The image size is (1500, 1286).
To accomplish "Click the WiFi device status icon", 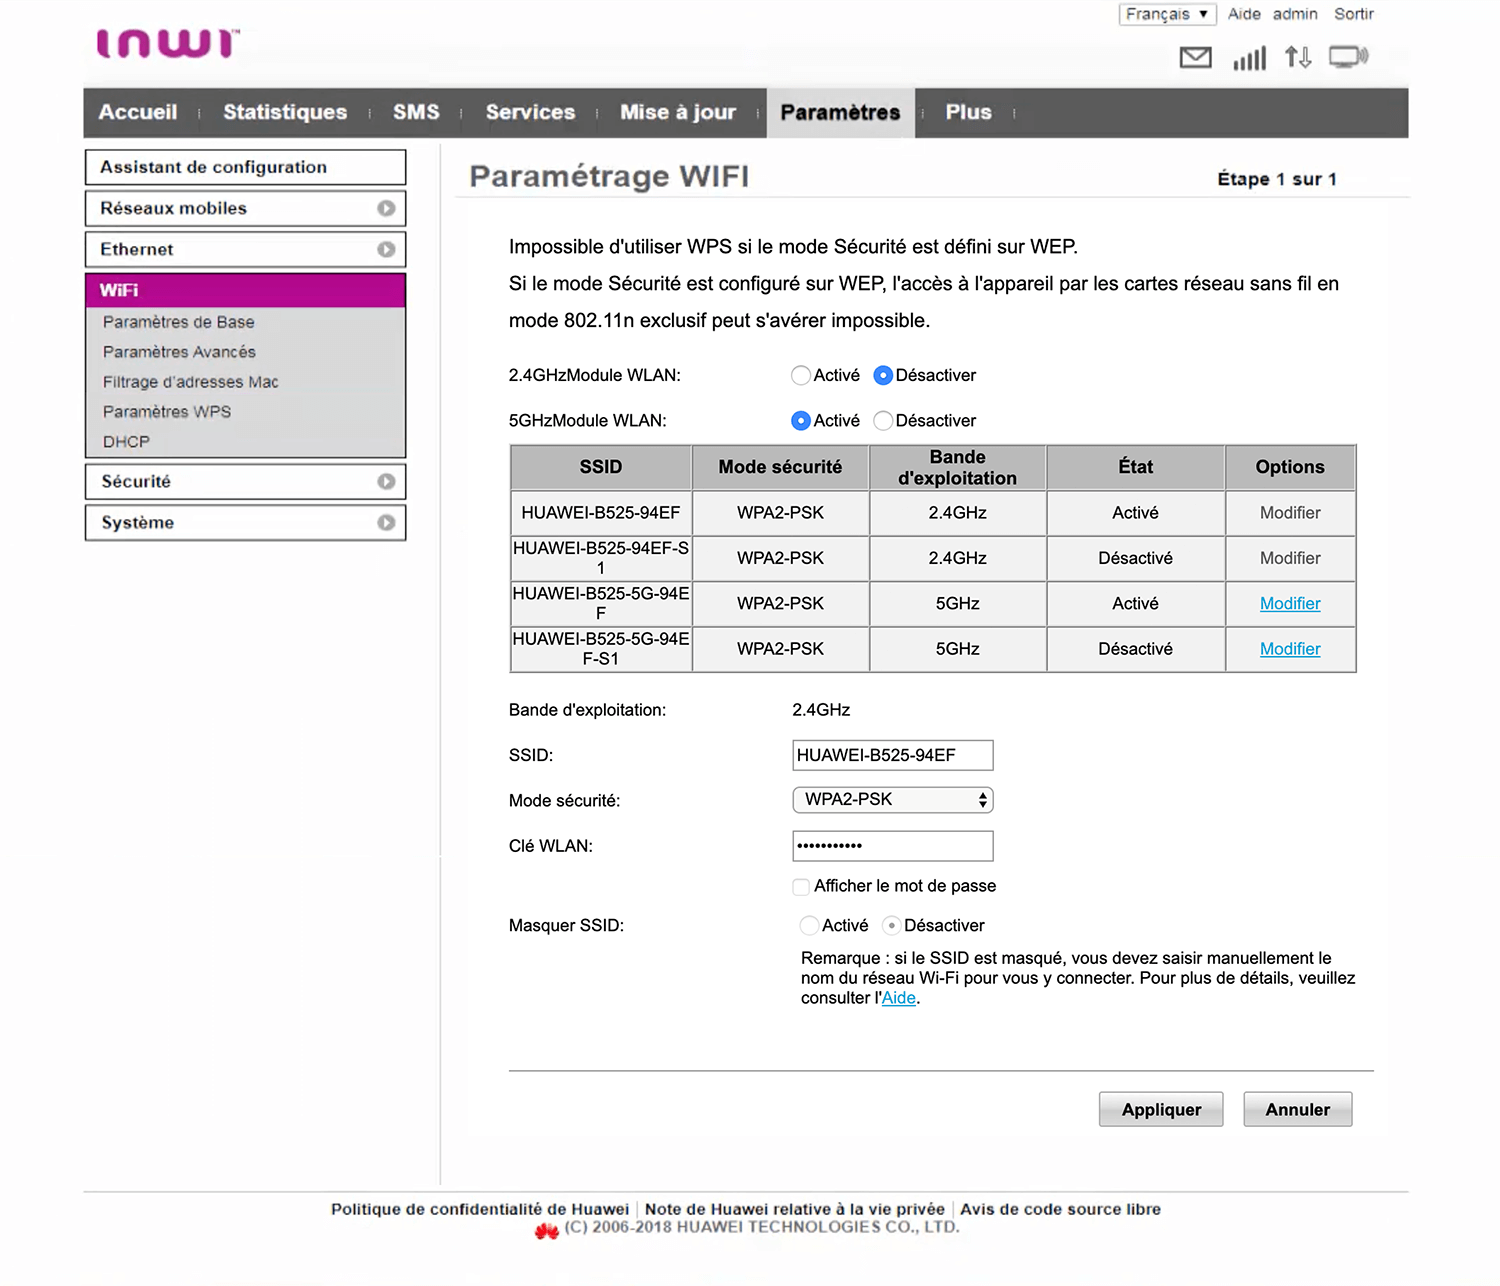I will [x=1348, y=57].
